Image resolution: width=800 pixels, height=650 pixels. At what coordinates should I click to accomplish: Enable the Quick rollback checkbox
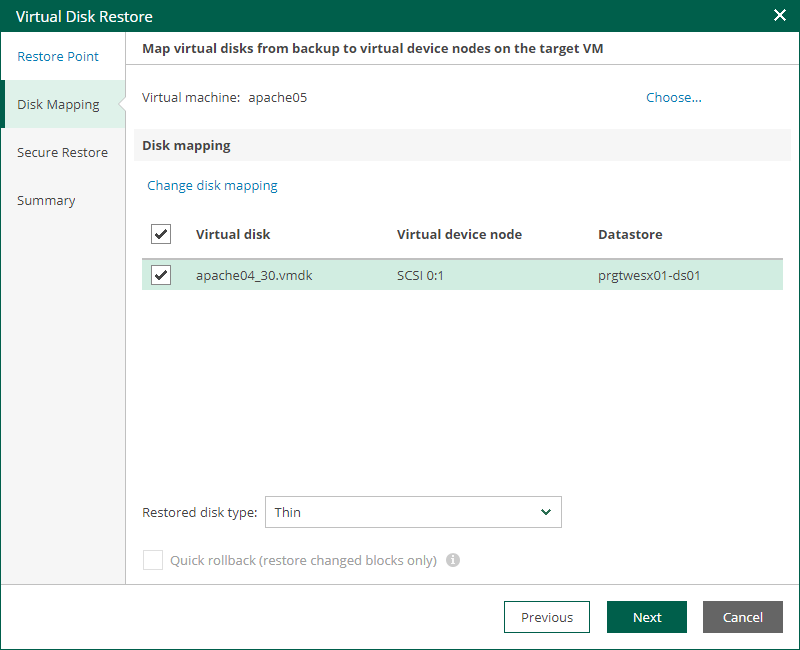153,560
